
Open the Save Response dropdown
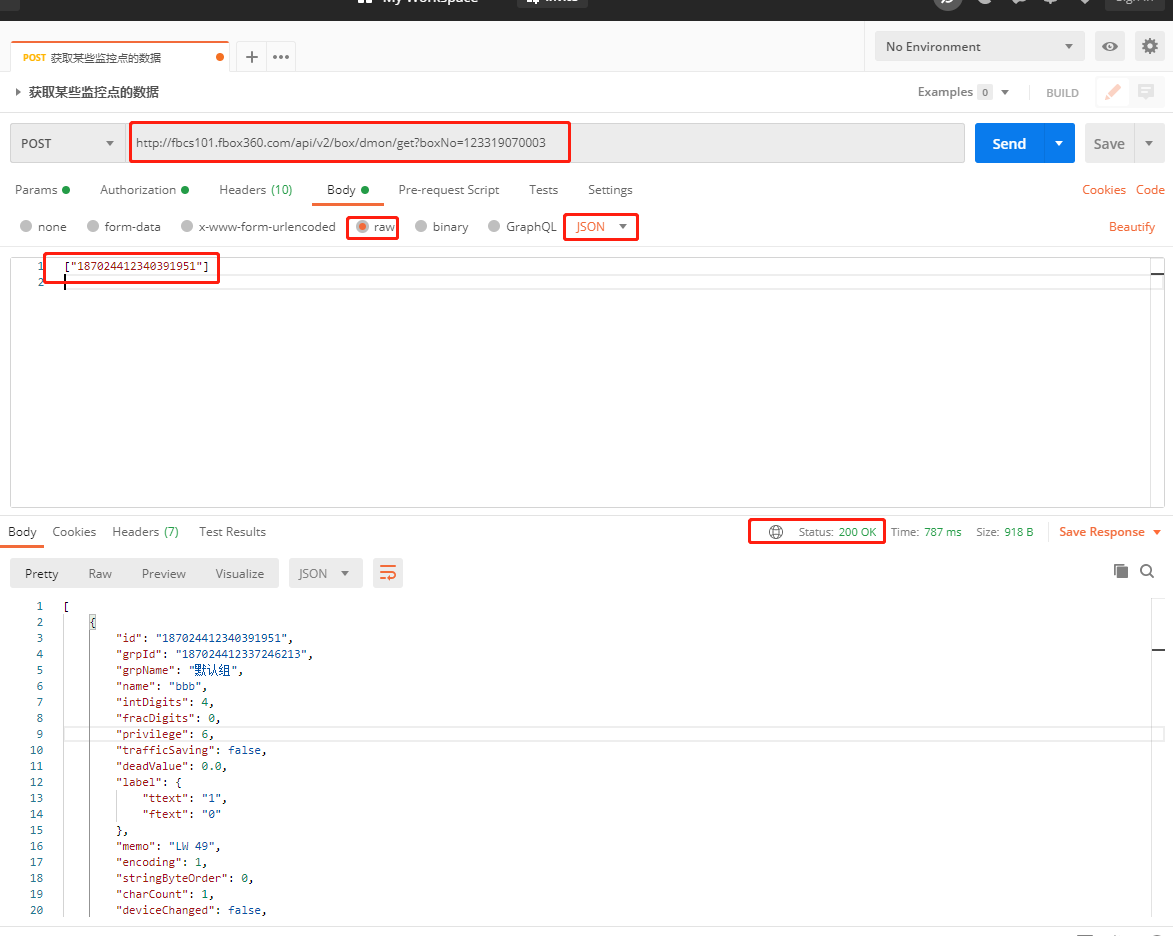coord(1110,532)
